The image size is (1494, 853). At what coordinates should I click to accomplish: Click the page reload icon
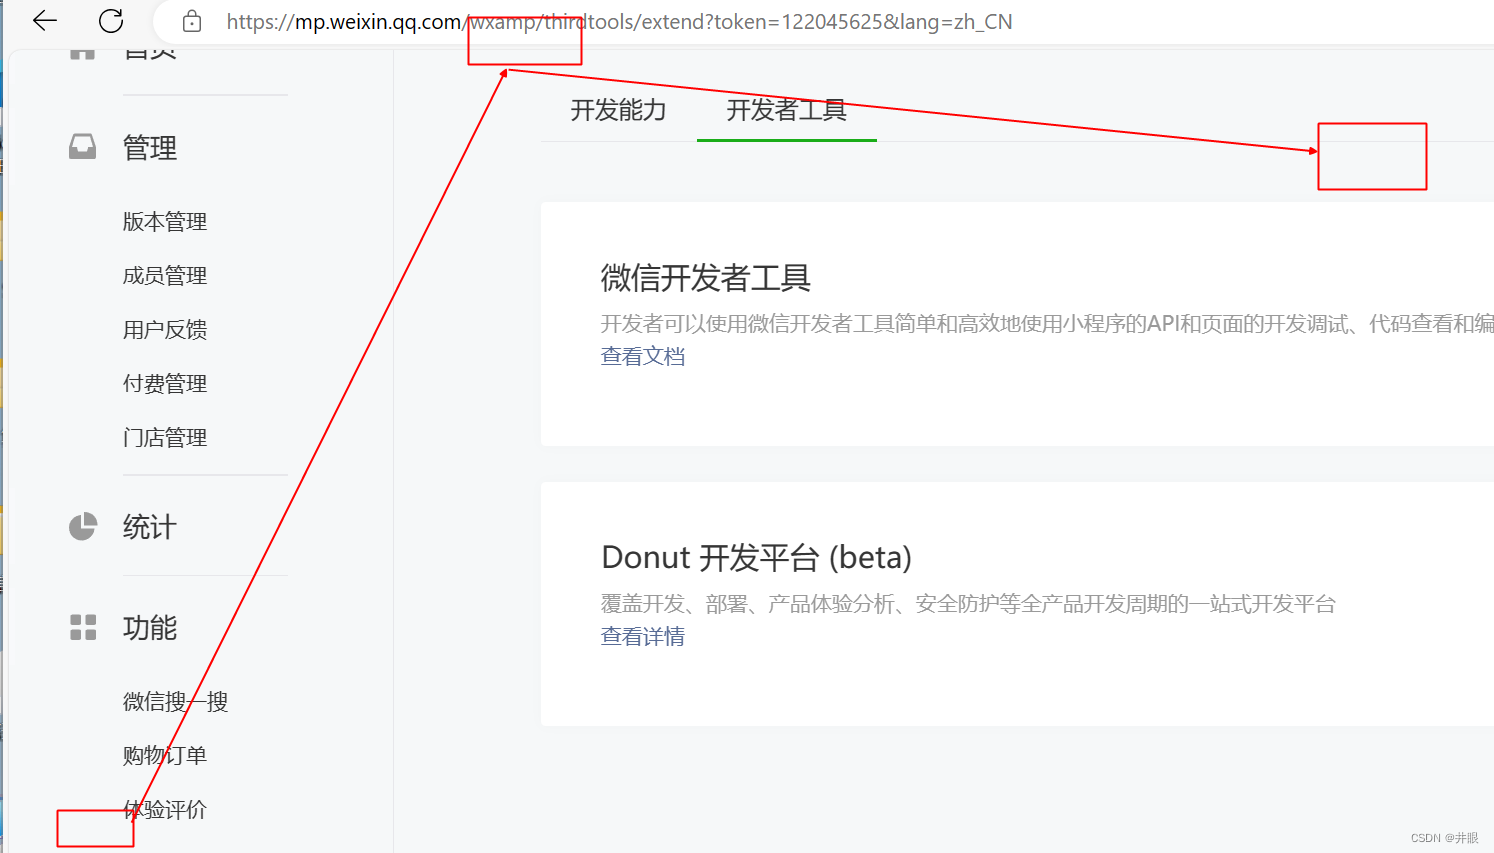[x=110, y=21]
